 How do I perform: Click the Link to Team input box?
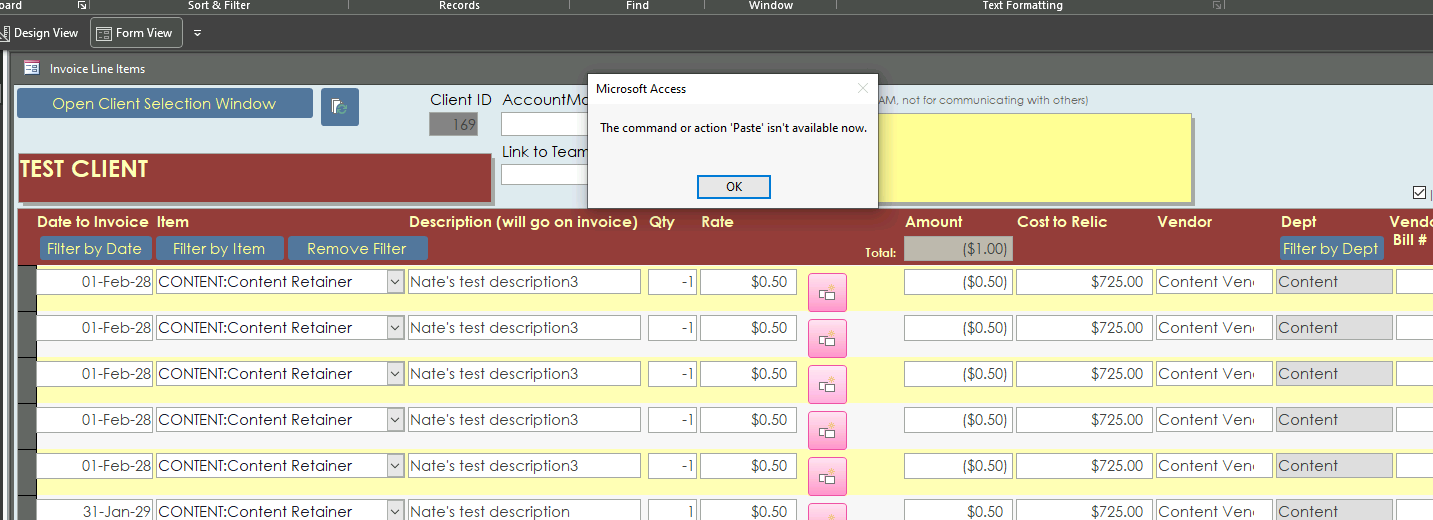pos(544,175)
